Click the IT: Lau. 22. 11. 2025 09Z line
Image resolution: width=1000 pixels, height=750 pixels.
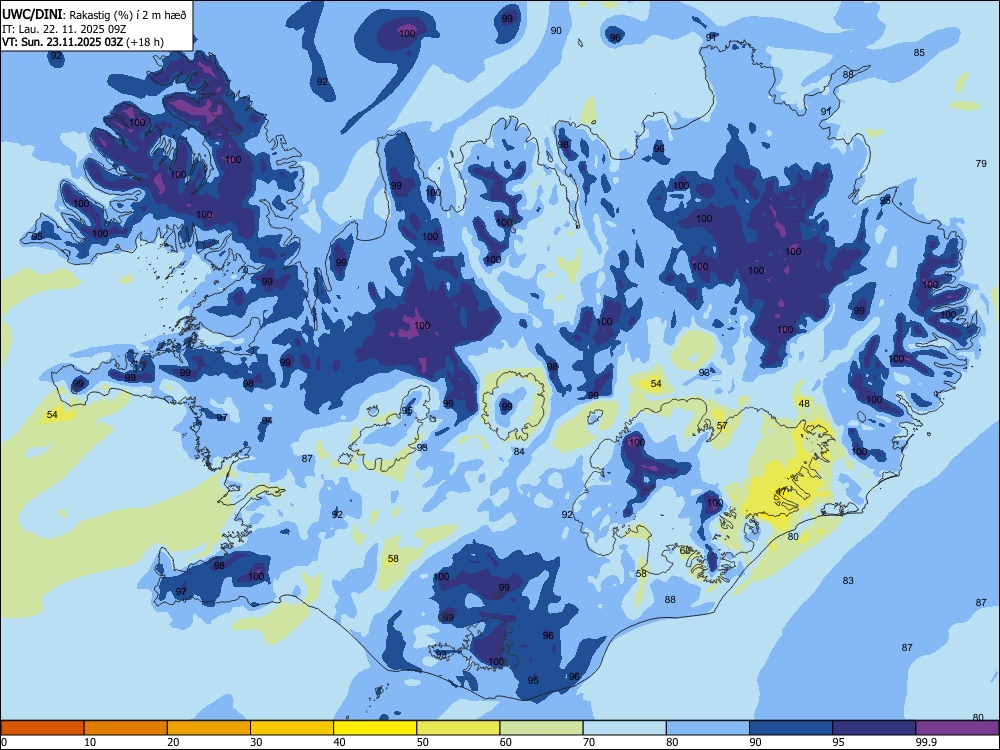point(64,29)
